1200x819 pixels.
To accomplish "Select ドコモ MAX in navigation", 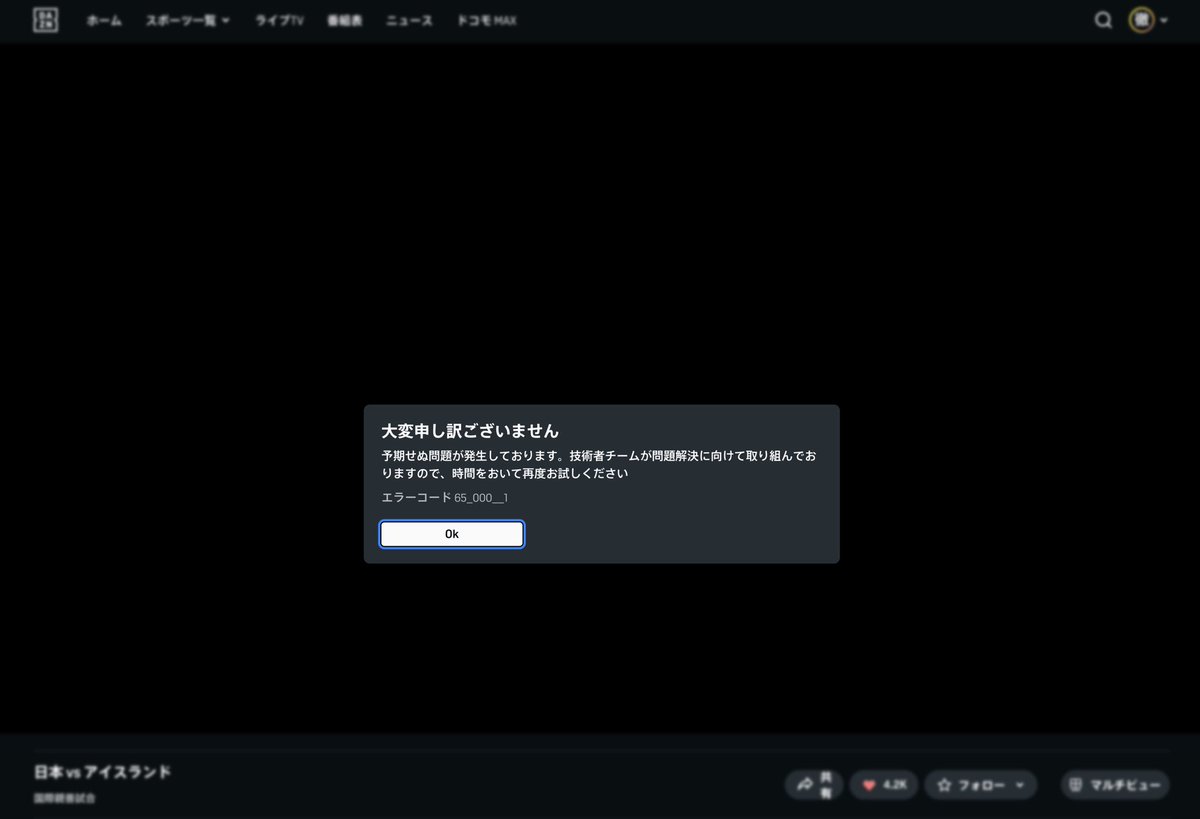I will (487, 20).
